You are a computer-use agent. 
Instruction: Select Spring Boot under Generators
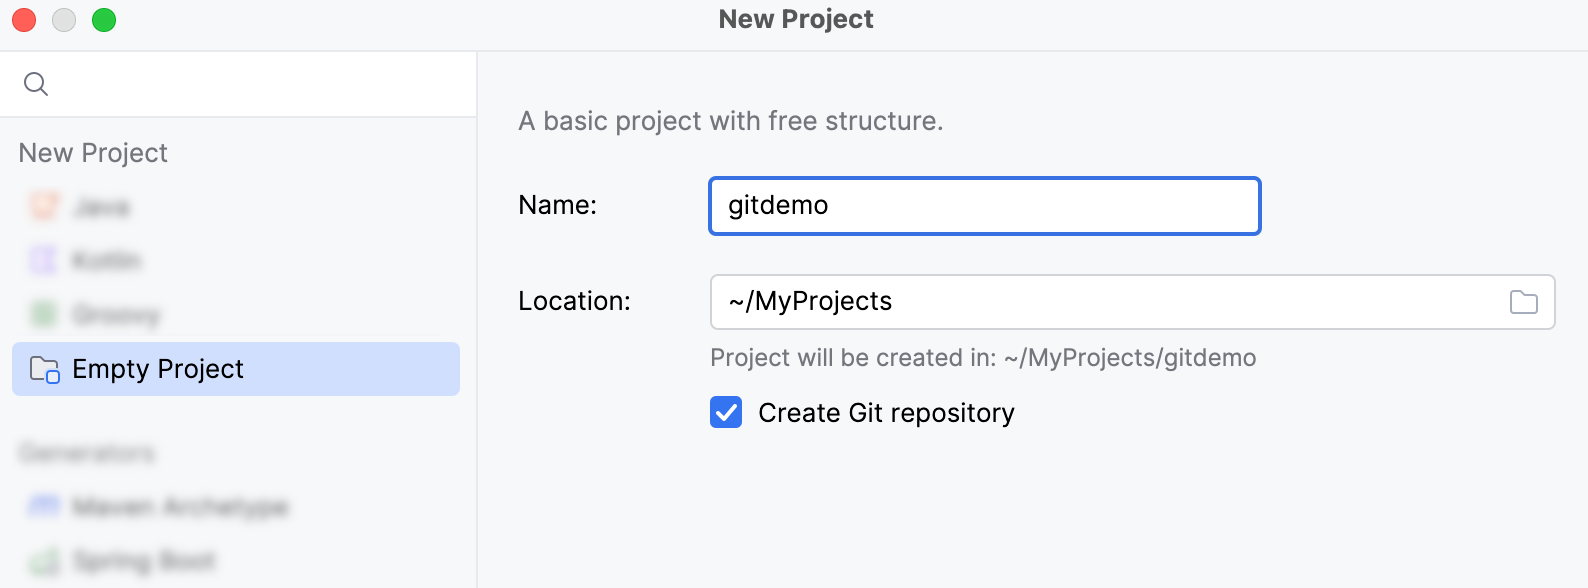point(142,561)
